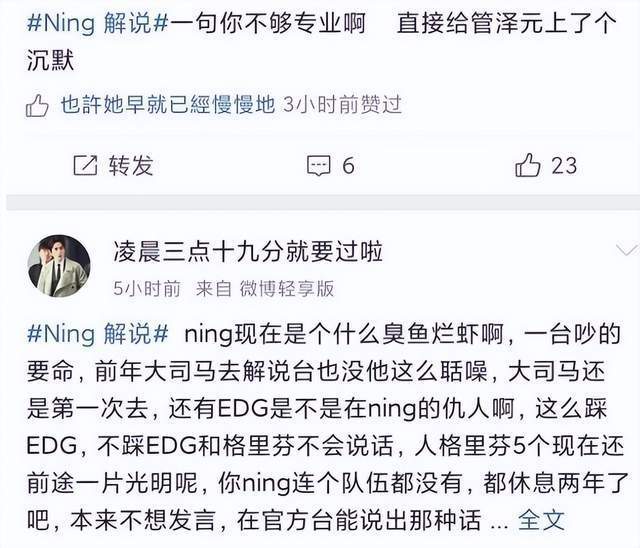640x548 pixels.
Task: Click the small thumbs-up icon beside 也許她早就已經慢慢地
Action: 37,105
